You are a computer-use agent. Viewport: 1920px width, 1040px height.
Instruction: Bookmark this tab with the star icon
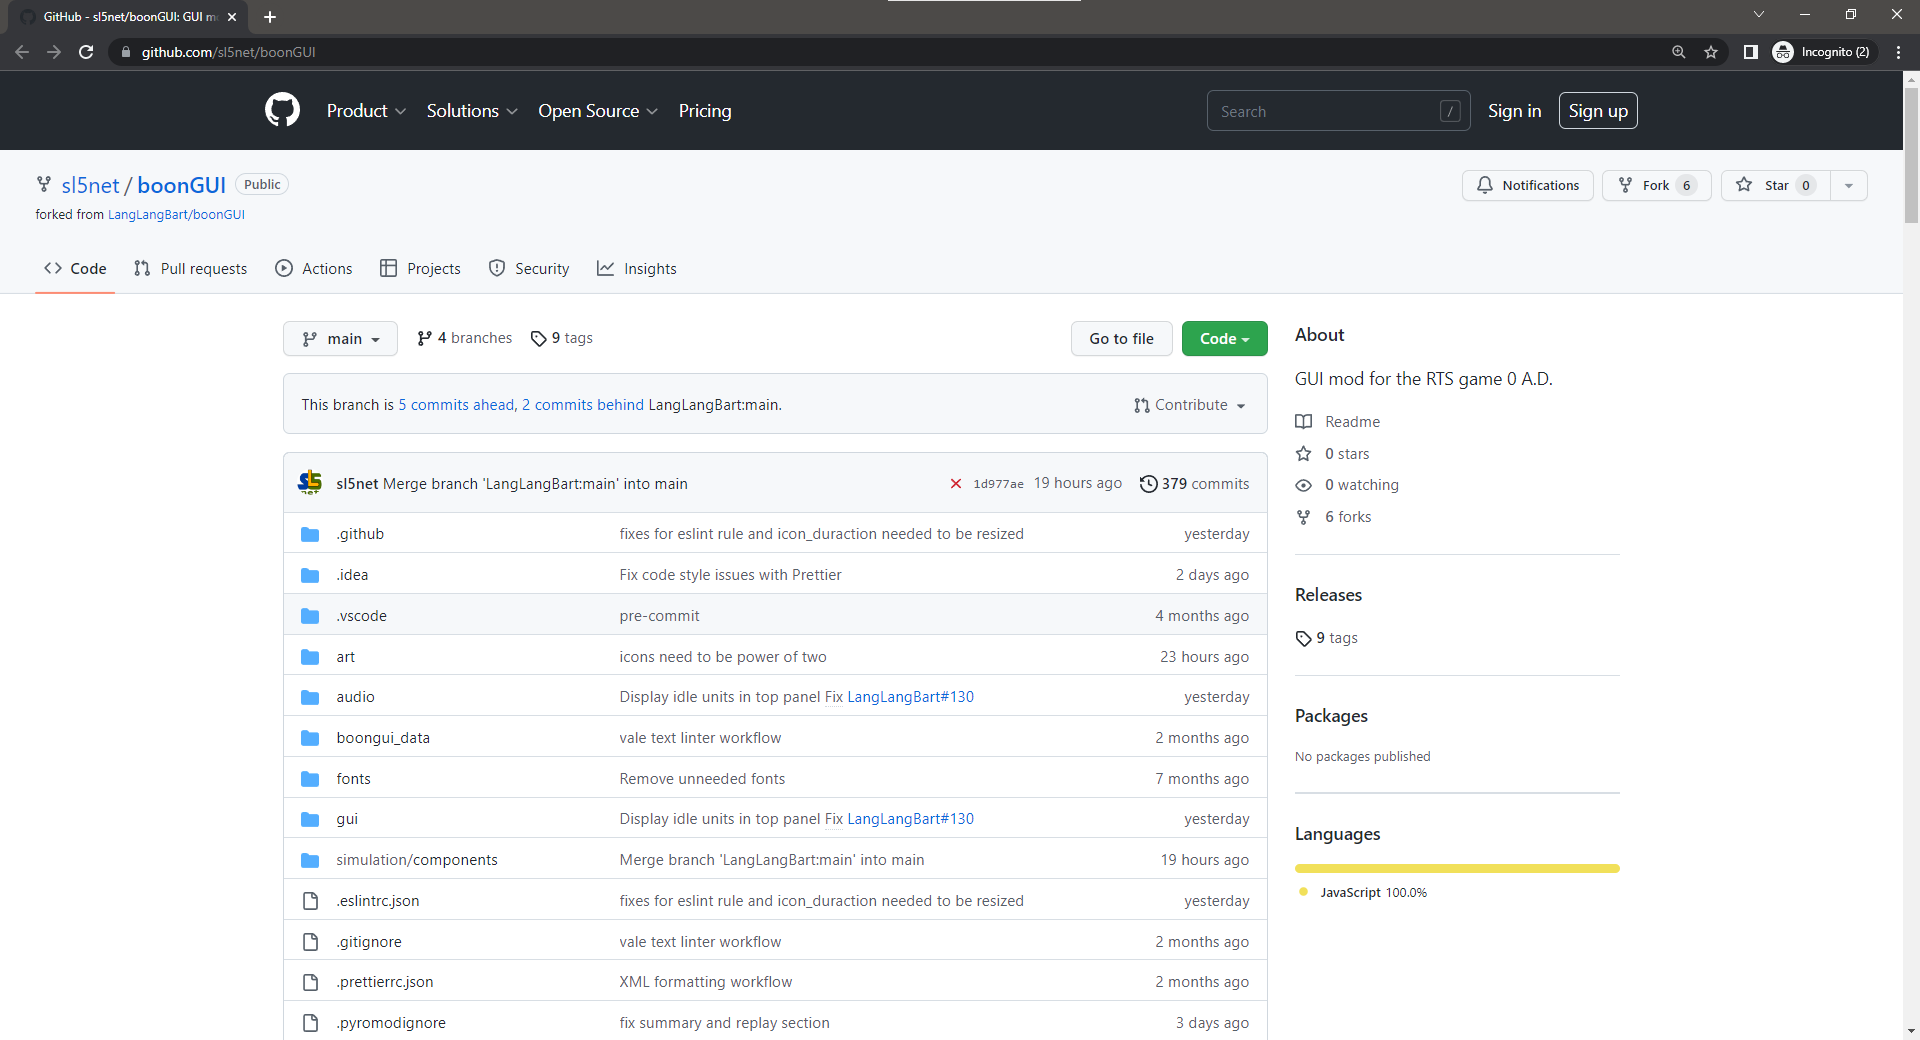click(x=1711, y=52)
